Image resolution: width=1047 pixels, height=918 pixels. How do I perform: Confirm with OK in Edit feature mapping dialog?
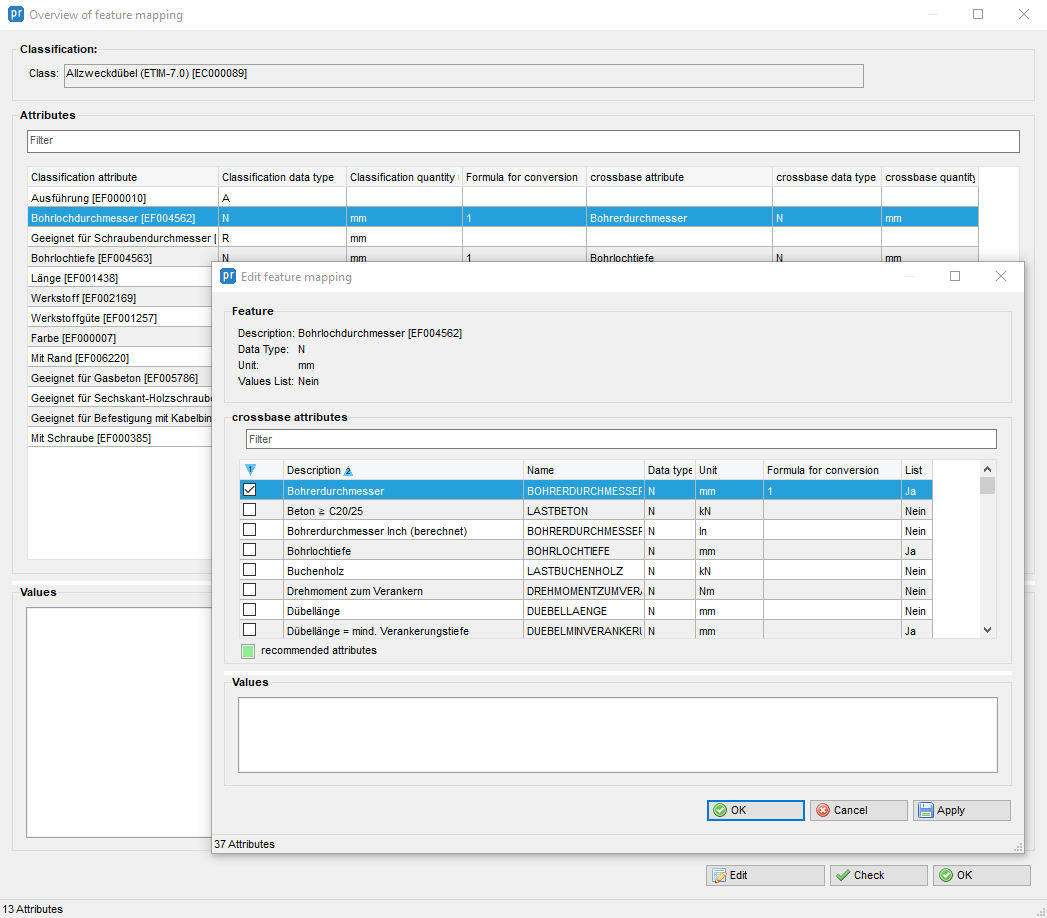point(756,811)
